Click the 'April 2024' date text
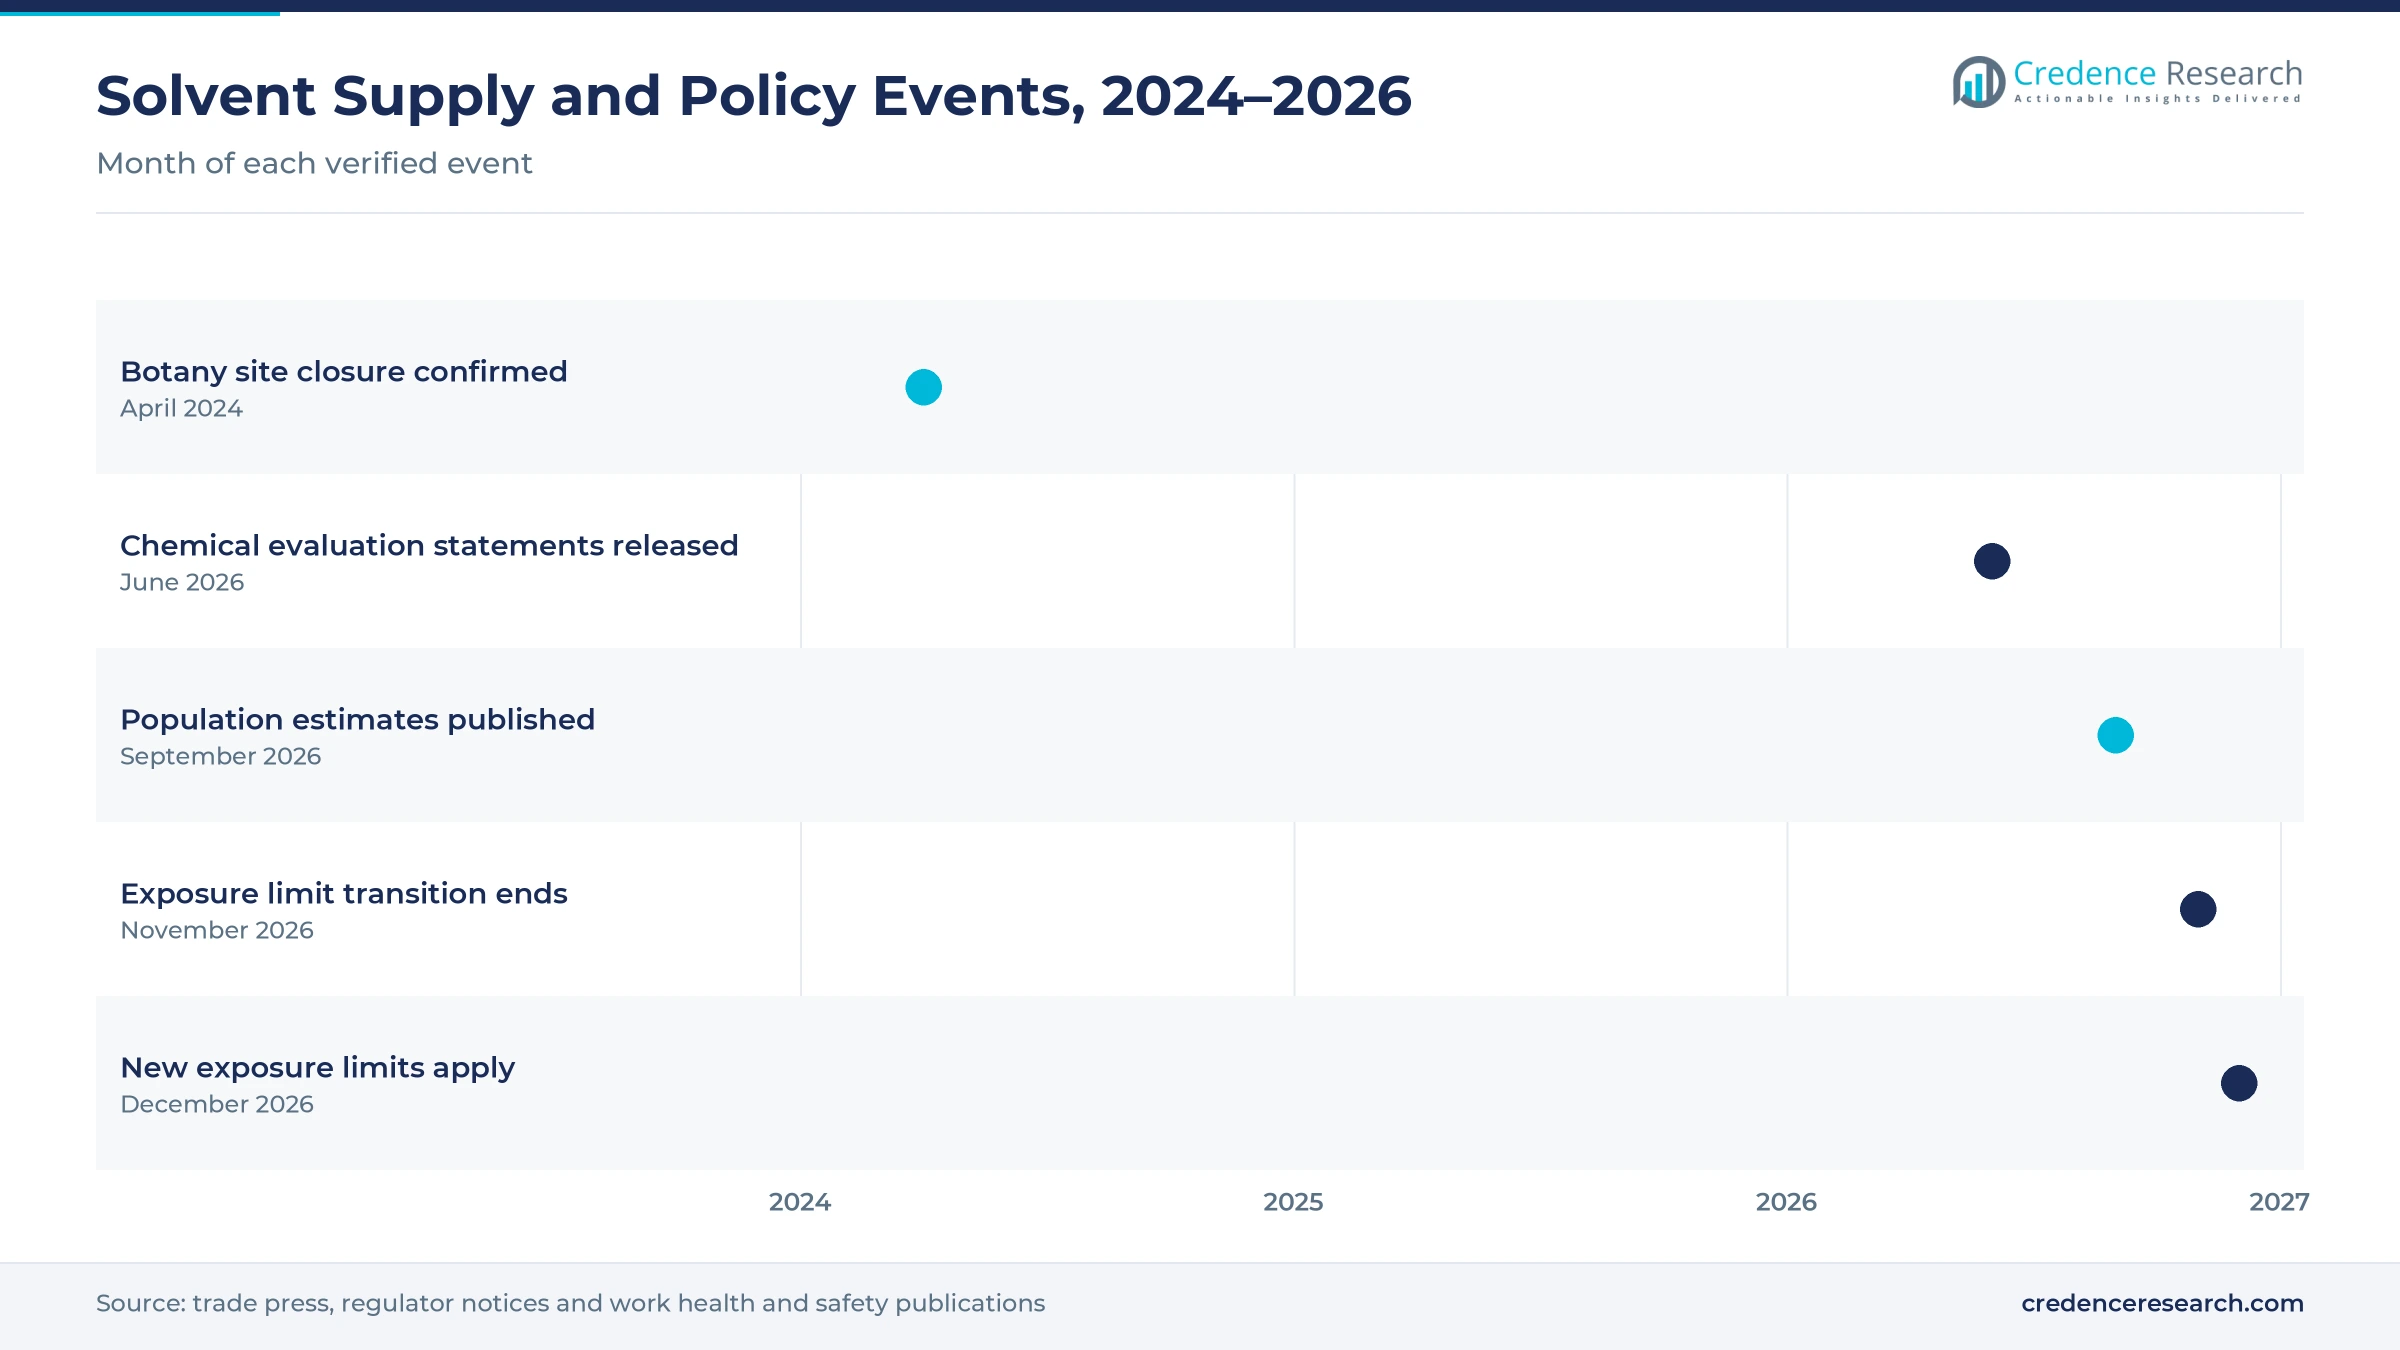This screenshot has width=2400, height=1350. click(181, 408)
